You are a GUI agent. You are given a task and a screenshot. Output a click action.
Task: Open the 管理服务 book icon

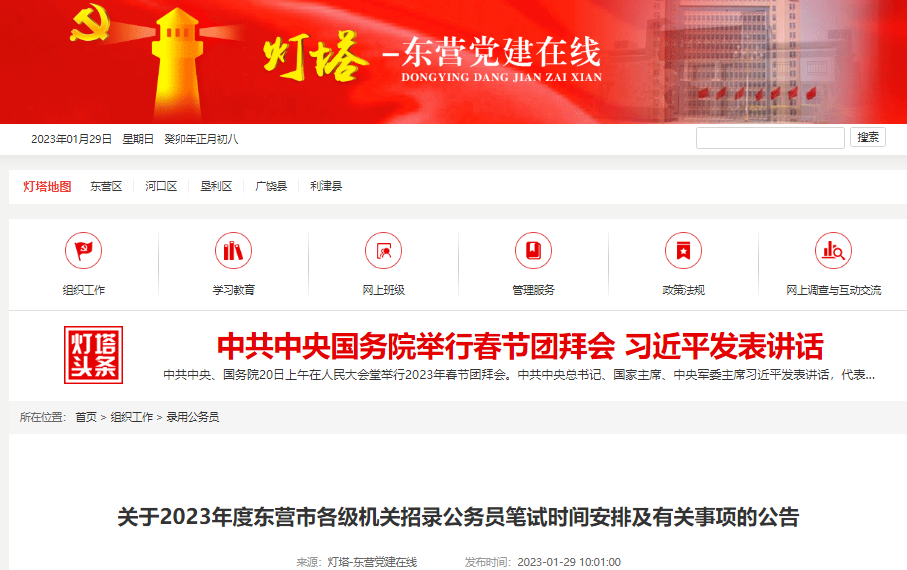click(x=533, y=251)
